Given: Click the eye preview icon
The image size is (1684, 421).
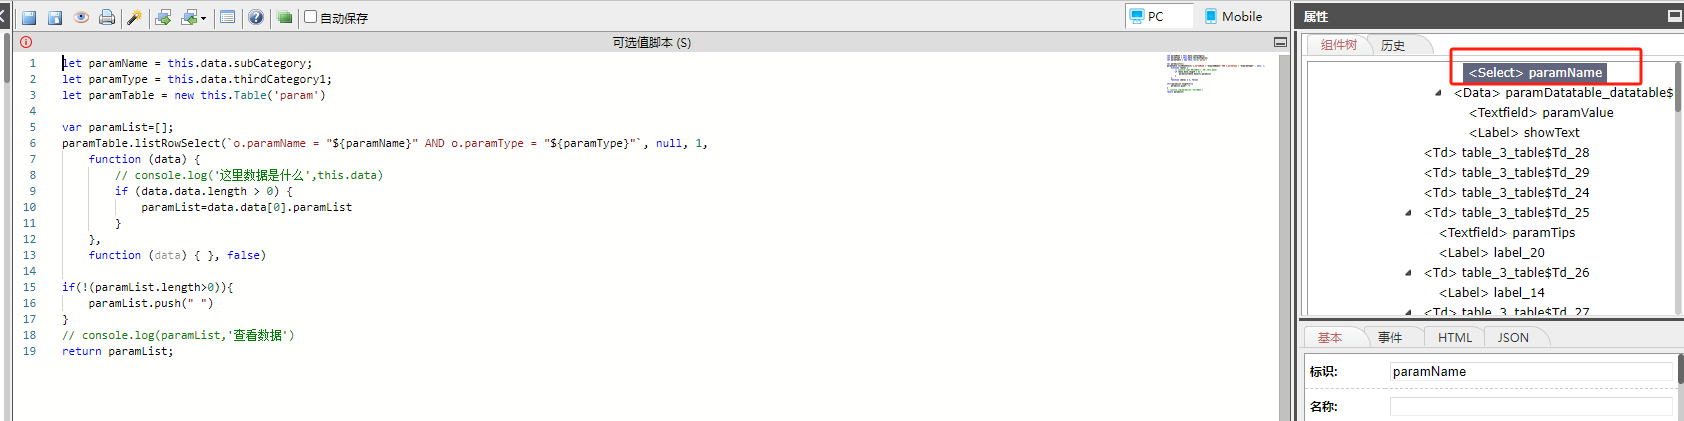Looking at the screenshot, I should pos(81,17).
